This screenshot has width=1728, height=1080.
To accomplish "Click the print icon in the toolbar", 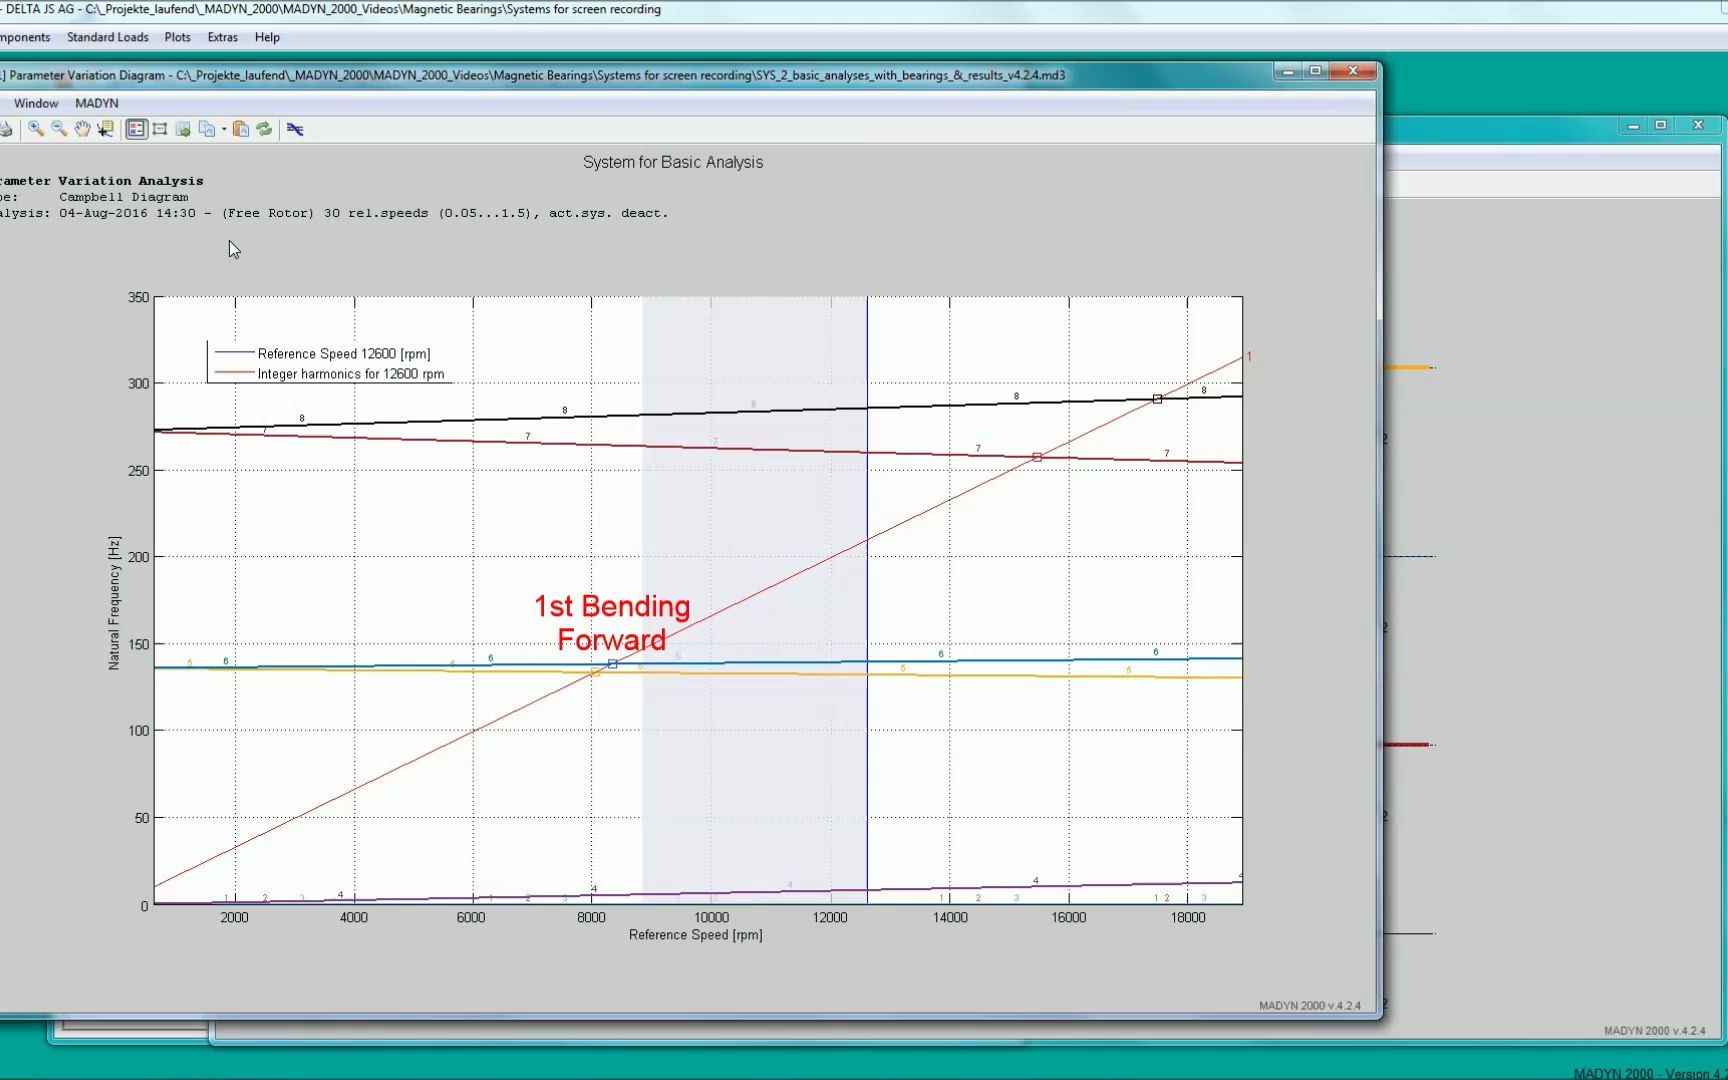I will coord(6,129).
